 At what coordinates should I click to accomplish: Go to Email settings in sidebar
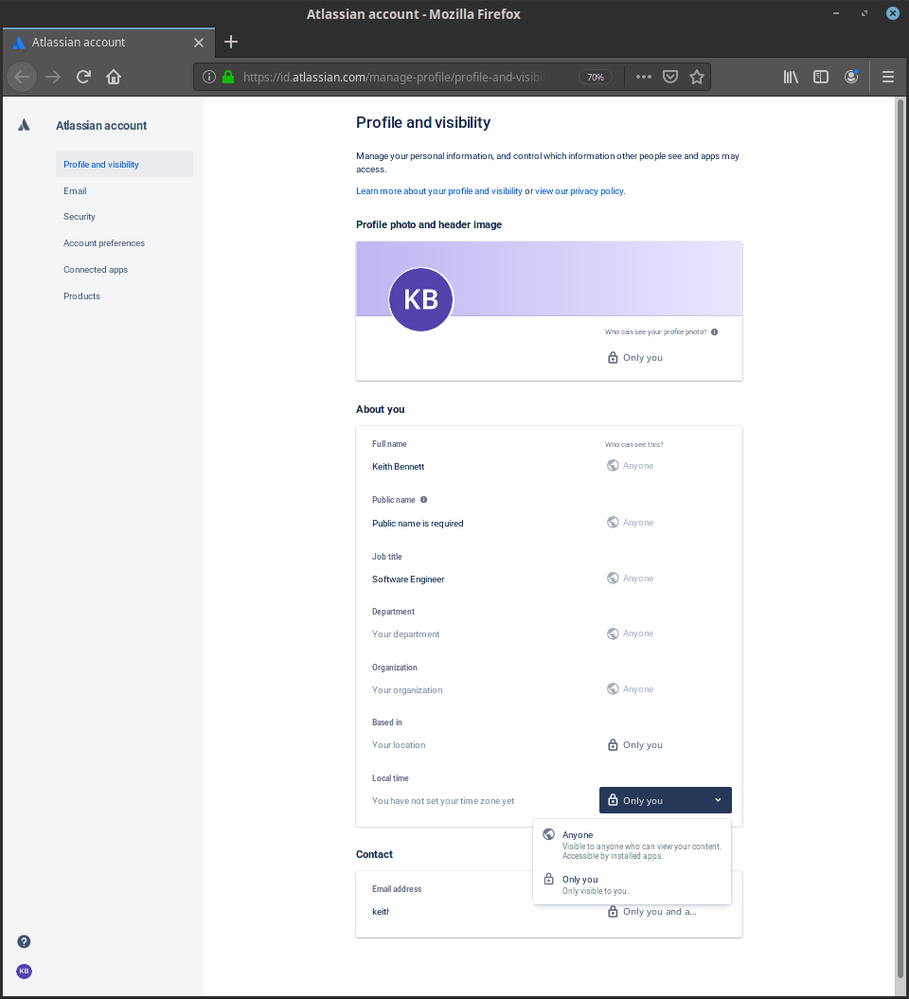point(124,190)
